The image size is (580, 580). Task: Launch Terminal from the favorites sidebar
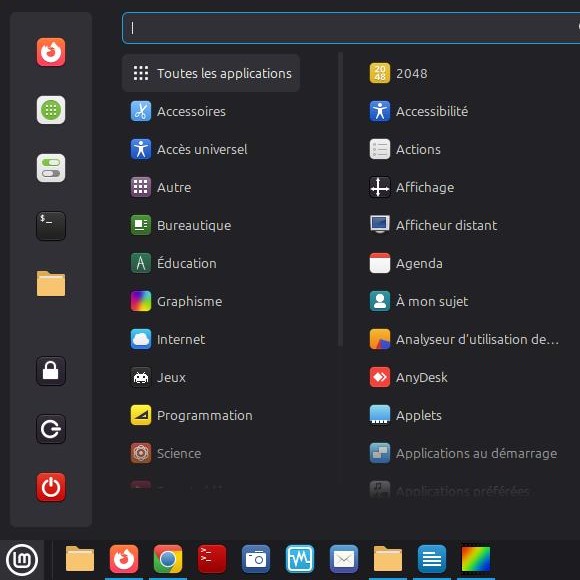tap(51, 226)
